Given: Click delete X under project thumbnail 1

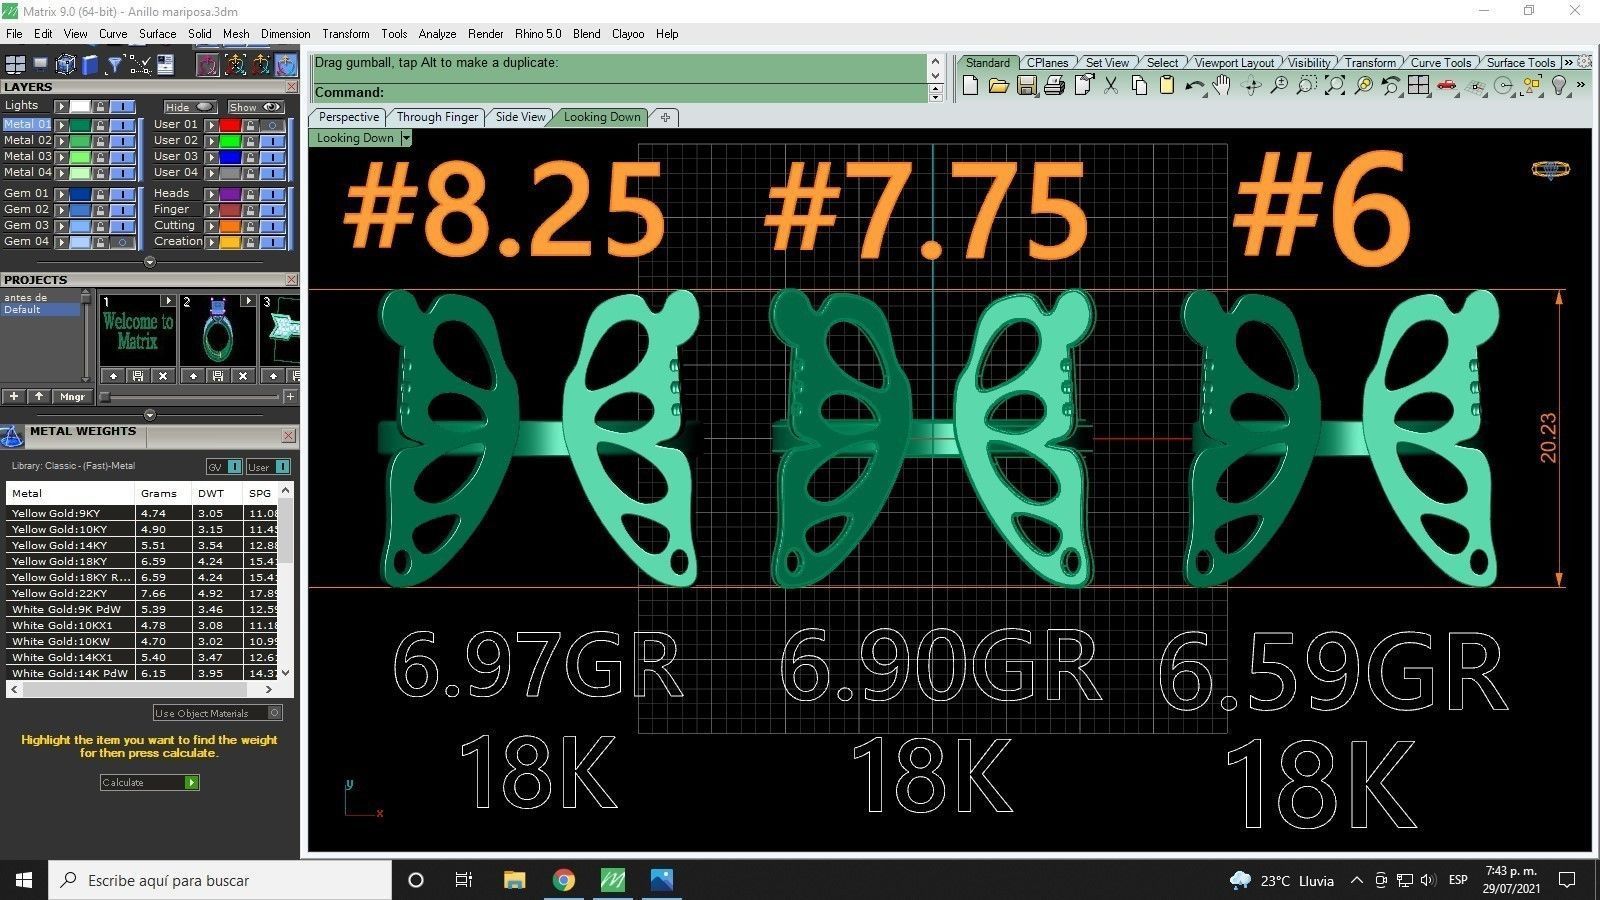Looking at the screenshot, I should (162, 376).
